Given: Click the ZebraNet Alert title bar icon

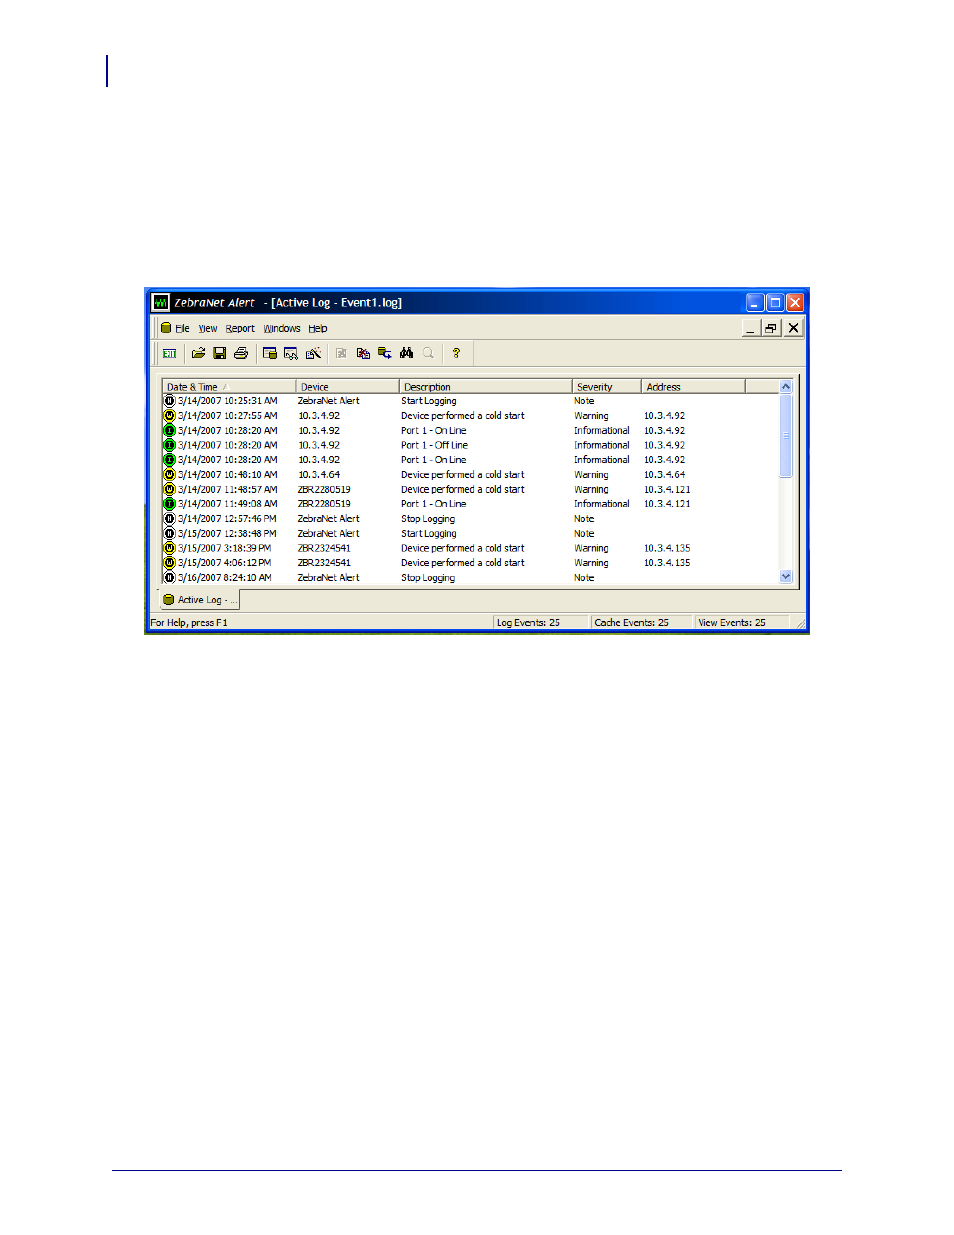Looking at the screenshot, I should click(x=161, y=302).
